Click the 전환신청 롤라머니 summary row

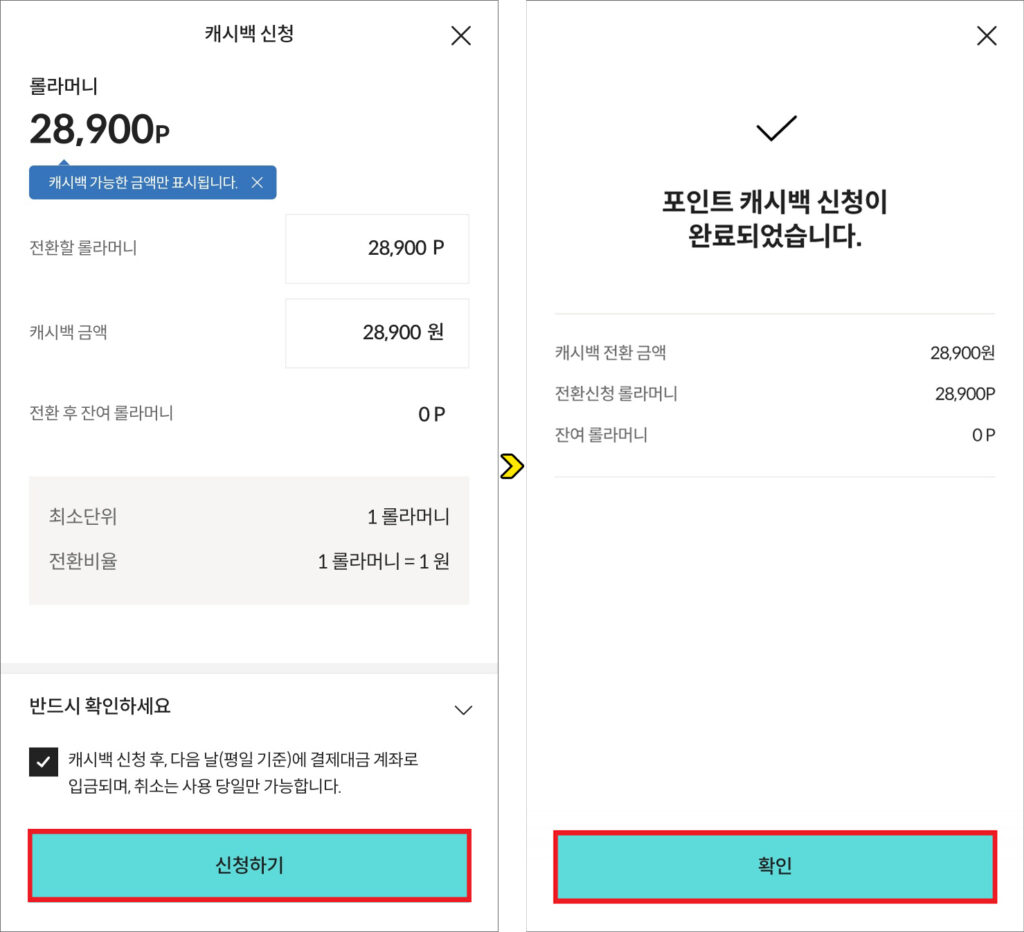775,394
